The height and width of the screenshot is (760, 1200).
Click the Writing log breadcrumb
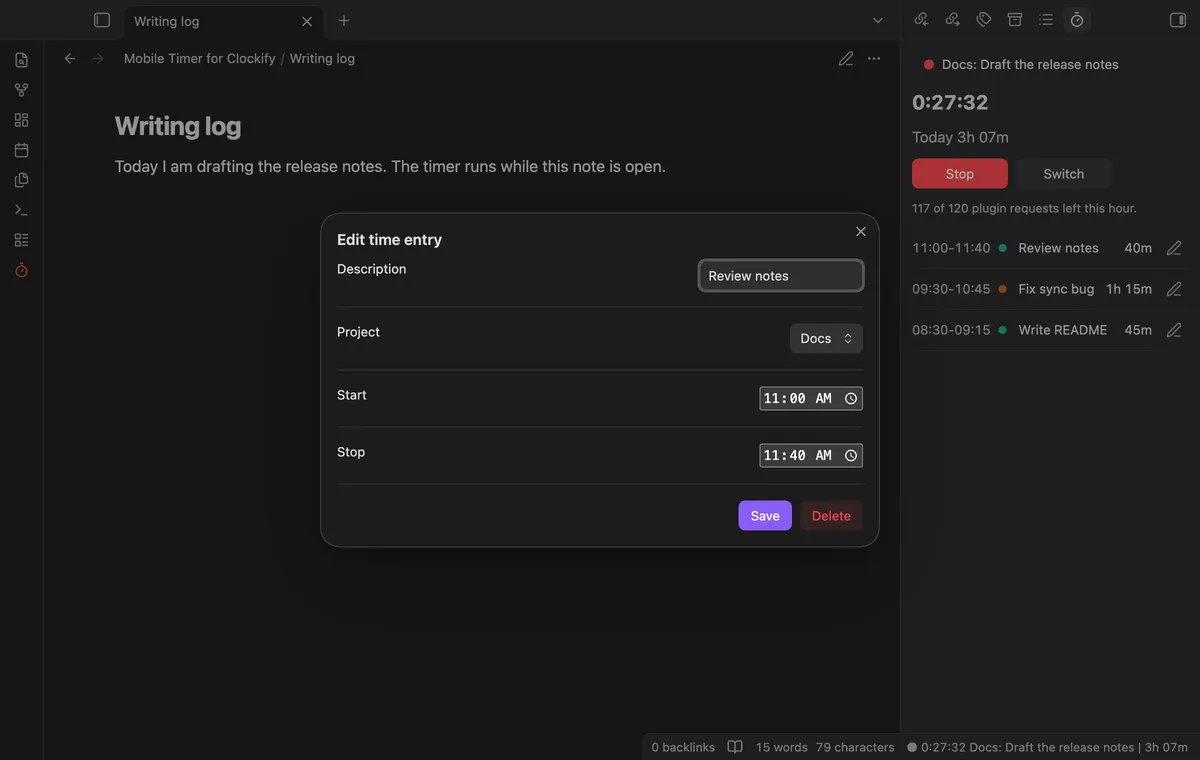(x=322, y=59)
